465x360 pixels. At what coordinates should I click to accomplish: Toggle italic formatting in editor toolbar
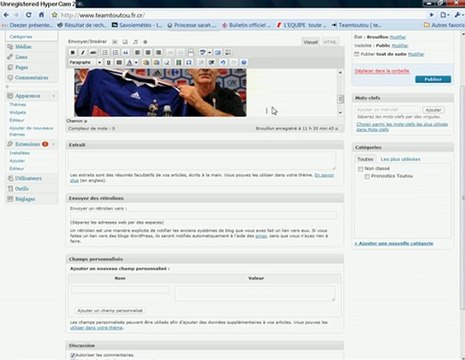(83, 52)
